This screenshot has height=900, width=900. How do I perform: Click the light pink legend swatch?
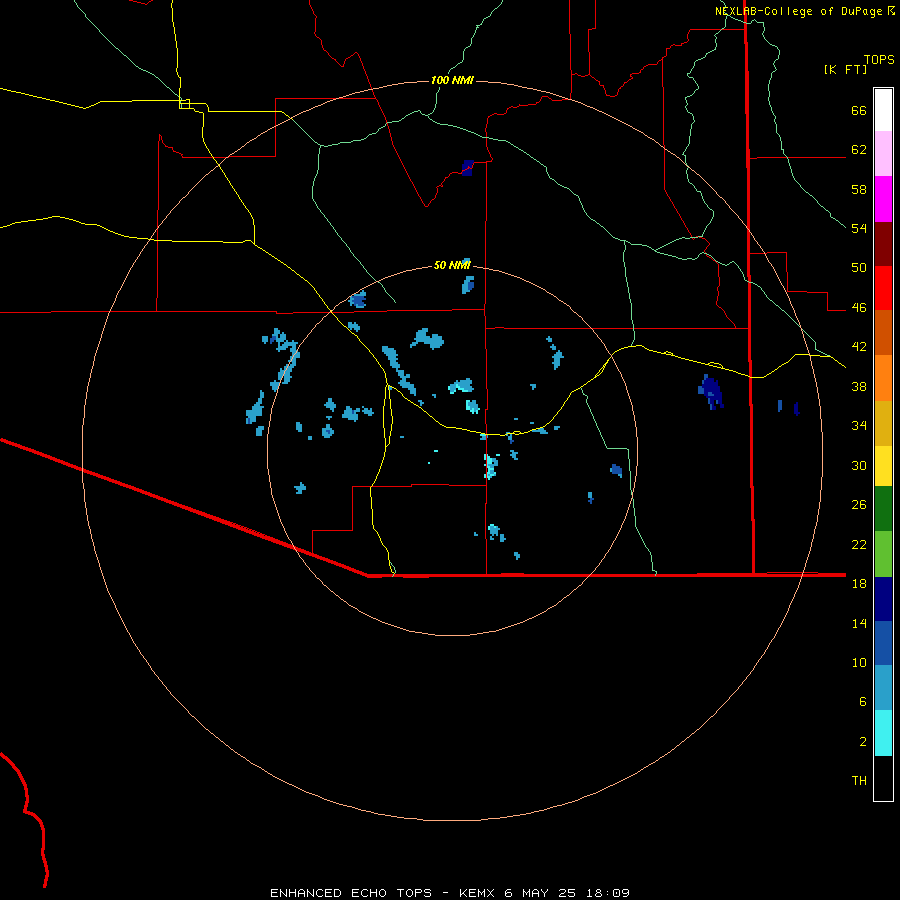click(883, 154)
